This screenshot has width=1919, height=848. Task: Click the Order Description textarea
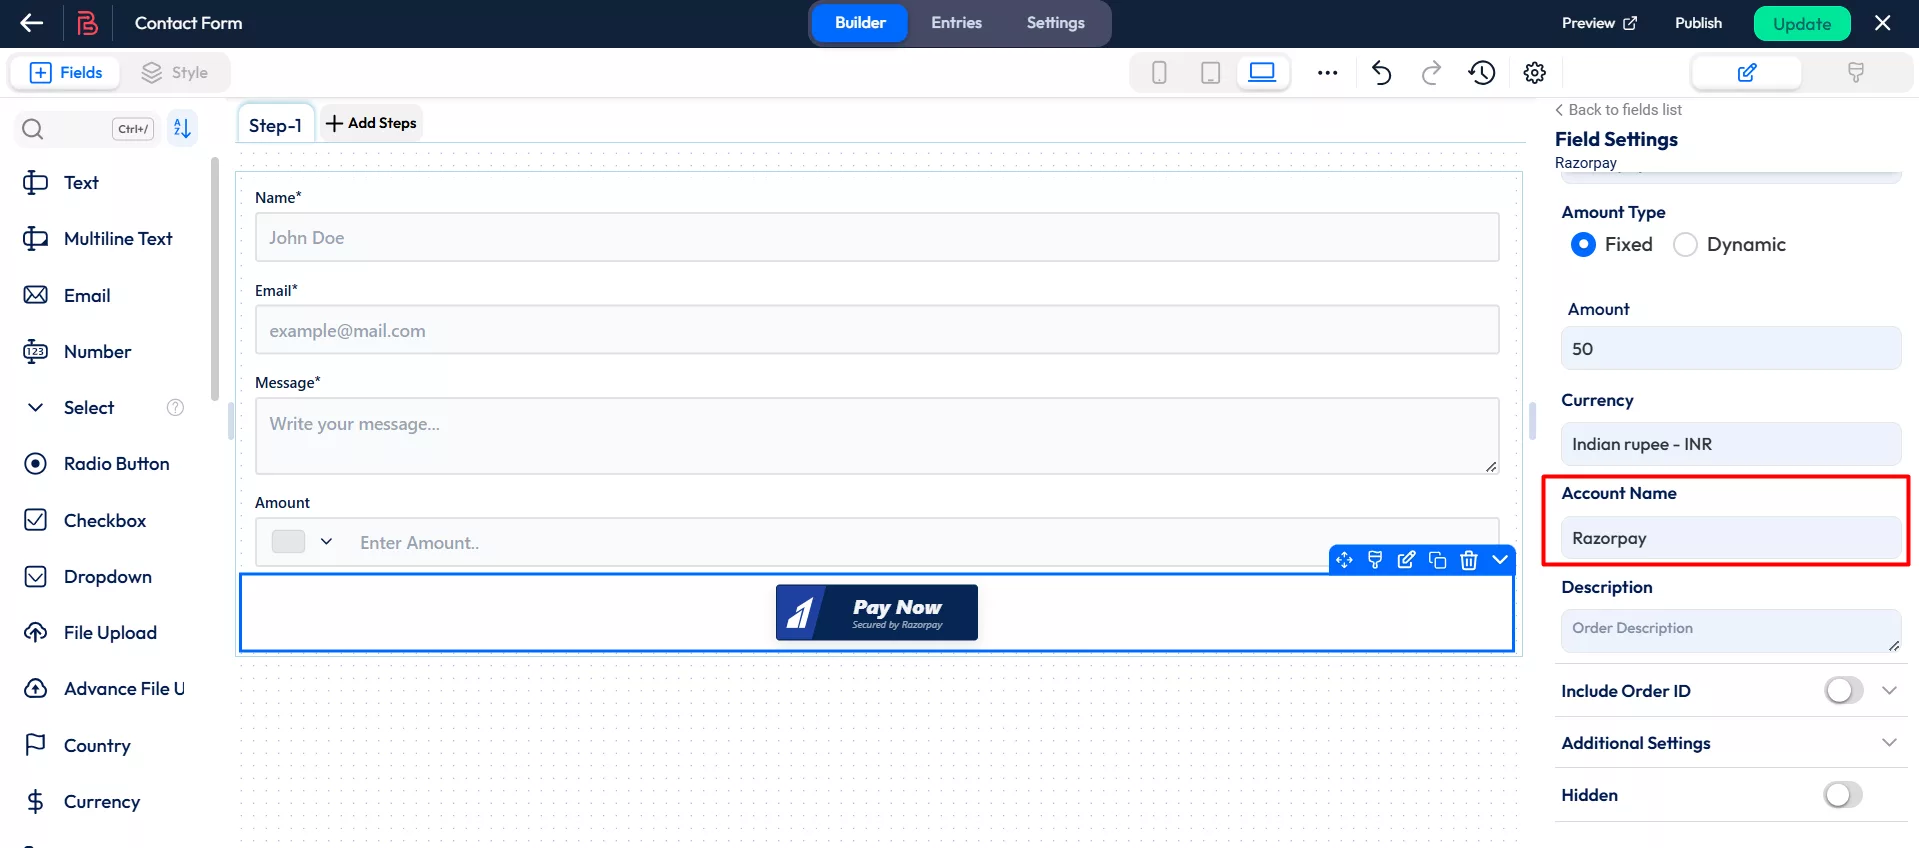click(1731, 631)
